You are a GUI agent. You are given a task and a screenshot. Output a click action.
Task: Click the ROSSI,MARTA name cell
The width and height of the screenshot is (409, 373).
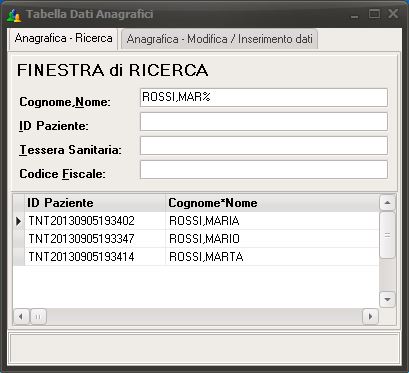272,257
